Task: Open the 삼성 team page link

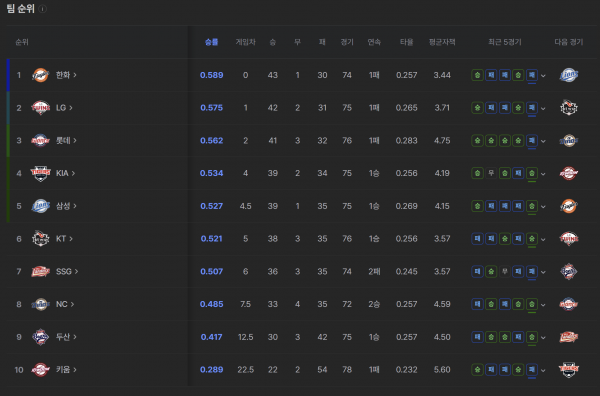Action: [x=66, y=206]
